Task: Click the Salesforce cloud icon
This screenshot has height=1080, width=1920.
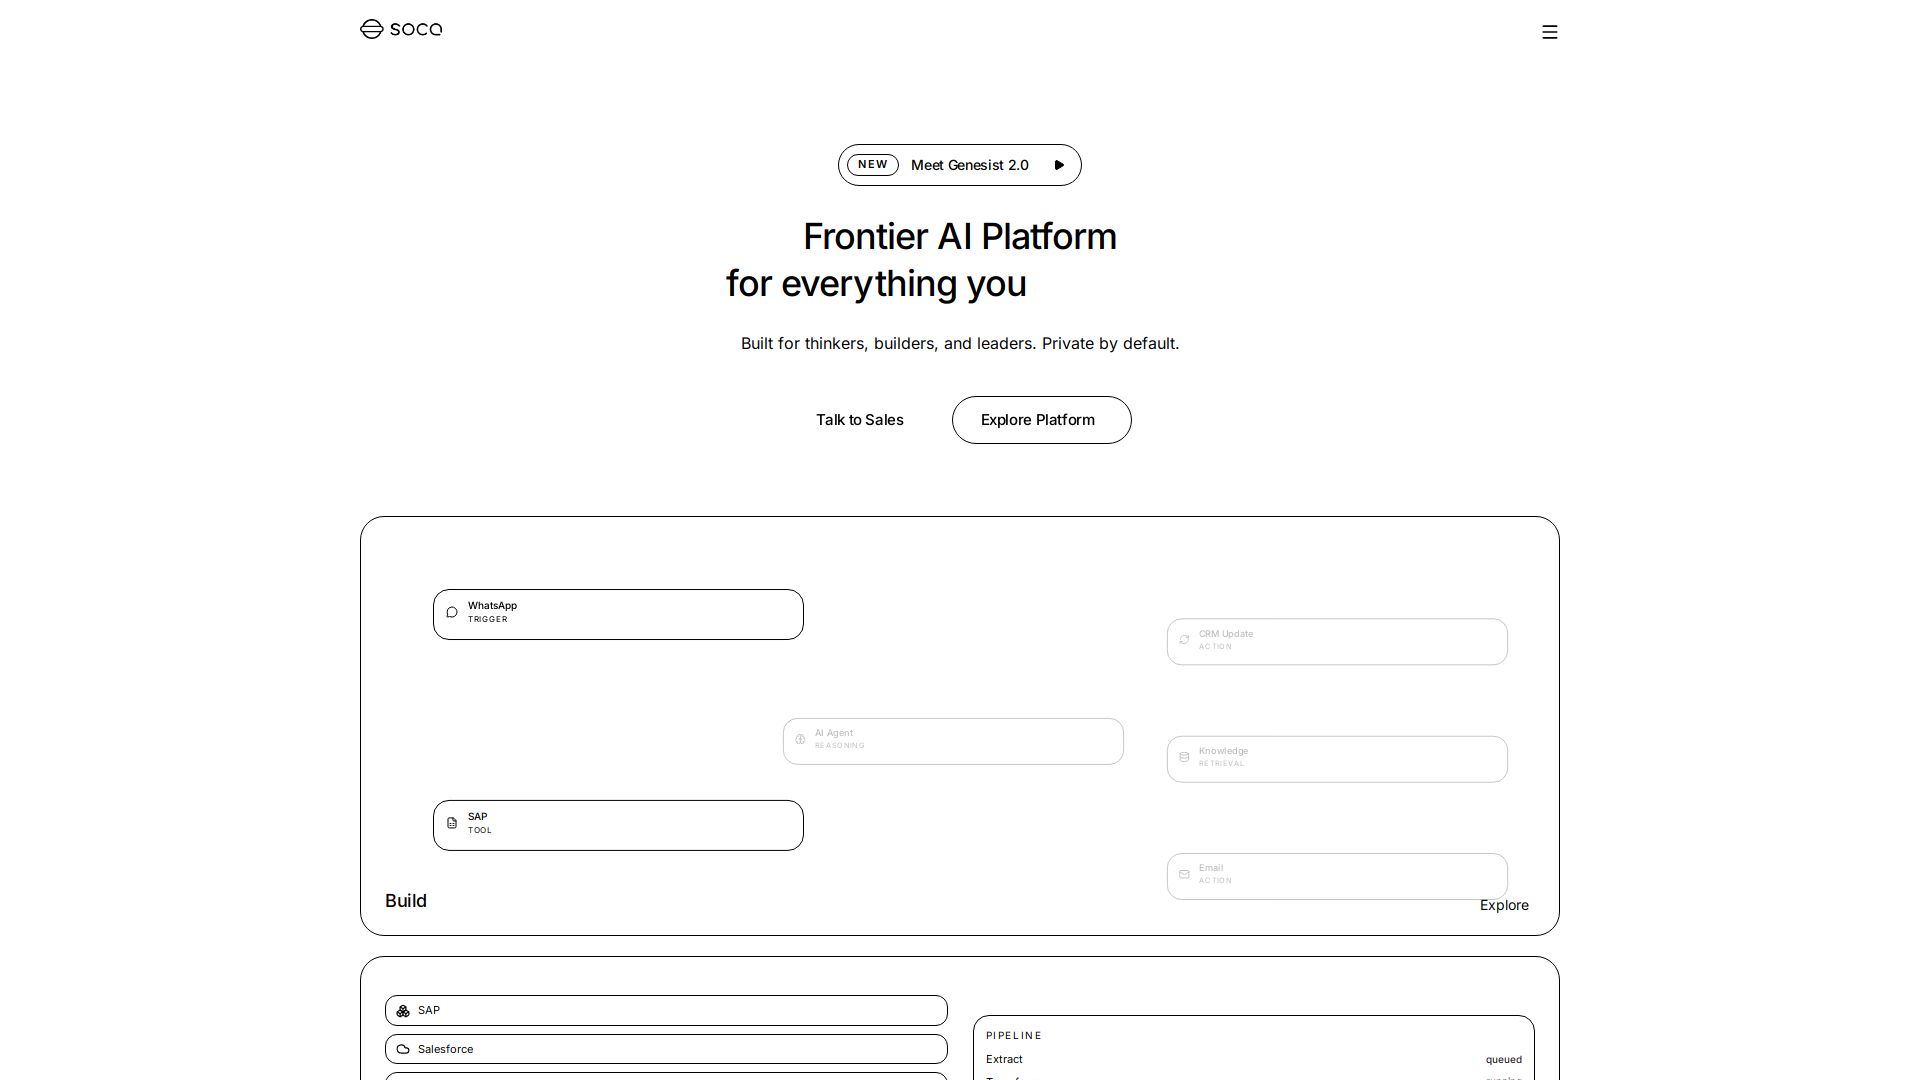Action: [403, 1049]
